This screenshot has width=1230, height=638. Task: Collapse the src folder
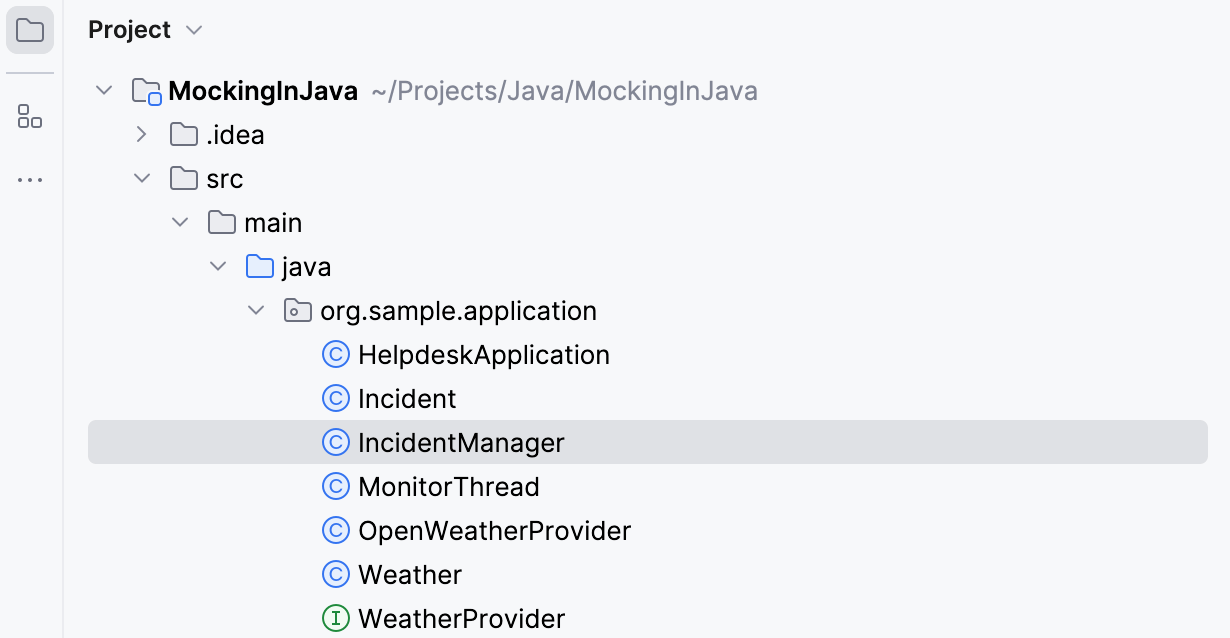141,178
